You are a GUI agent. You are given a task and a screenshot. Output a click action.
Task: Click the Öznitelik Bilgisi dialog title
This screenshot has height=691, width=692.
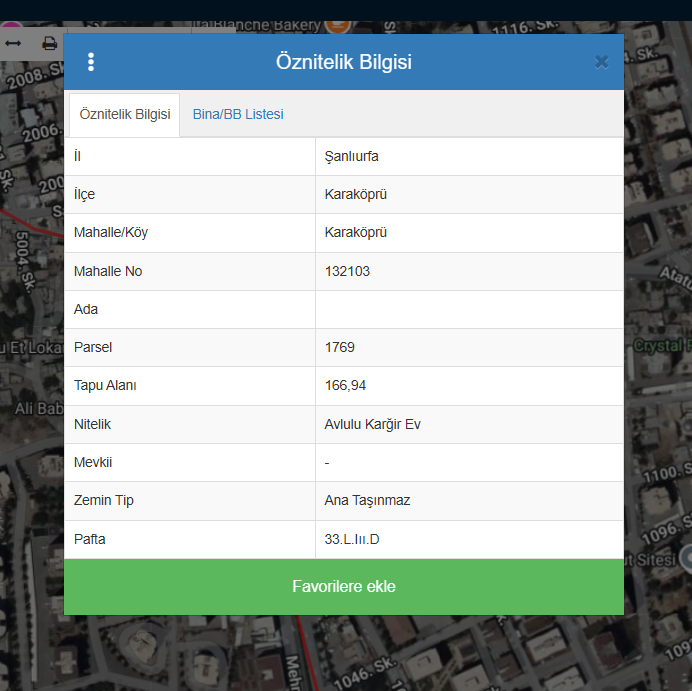343,62
